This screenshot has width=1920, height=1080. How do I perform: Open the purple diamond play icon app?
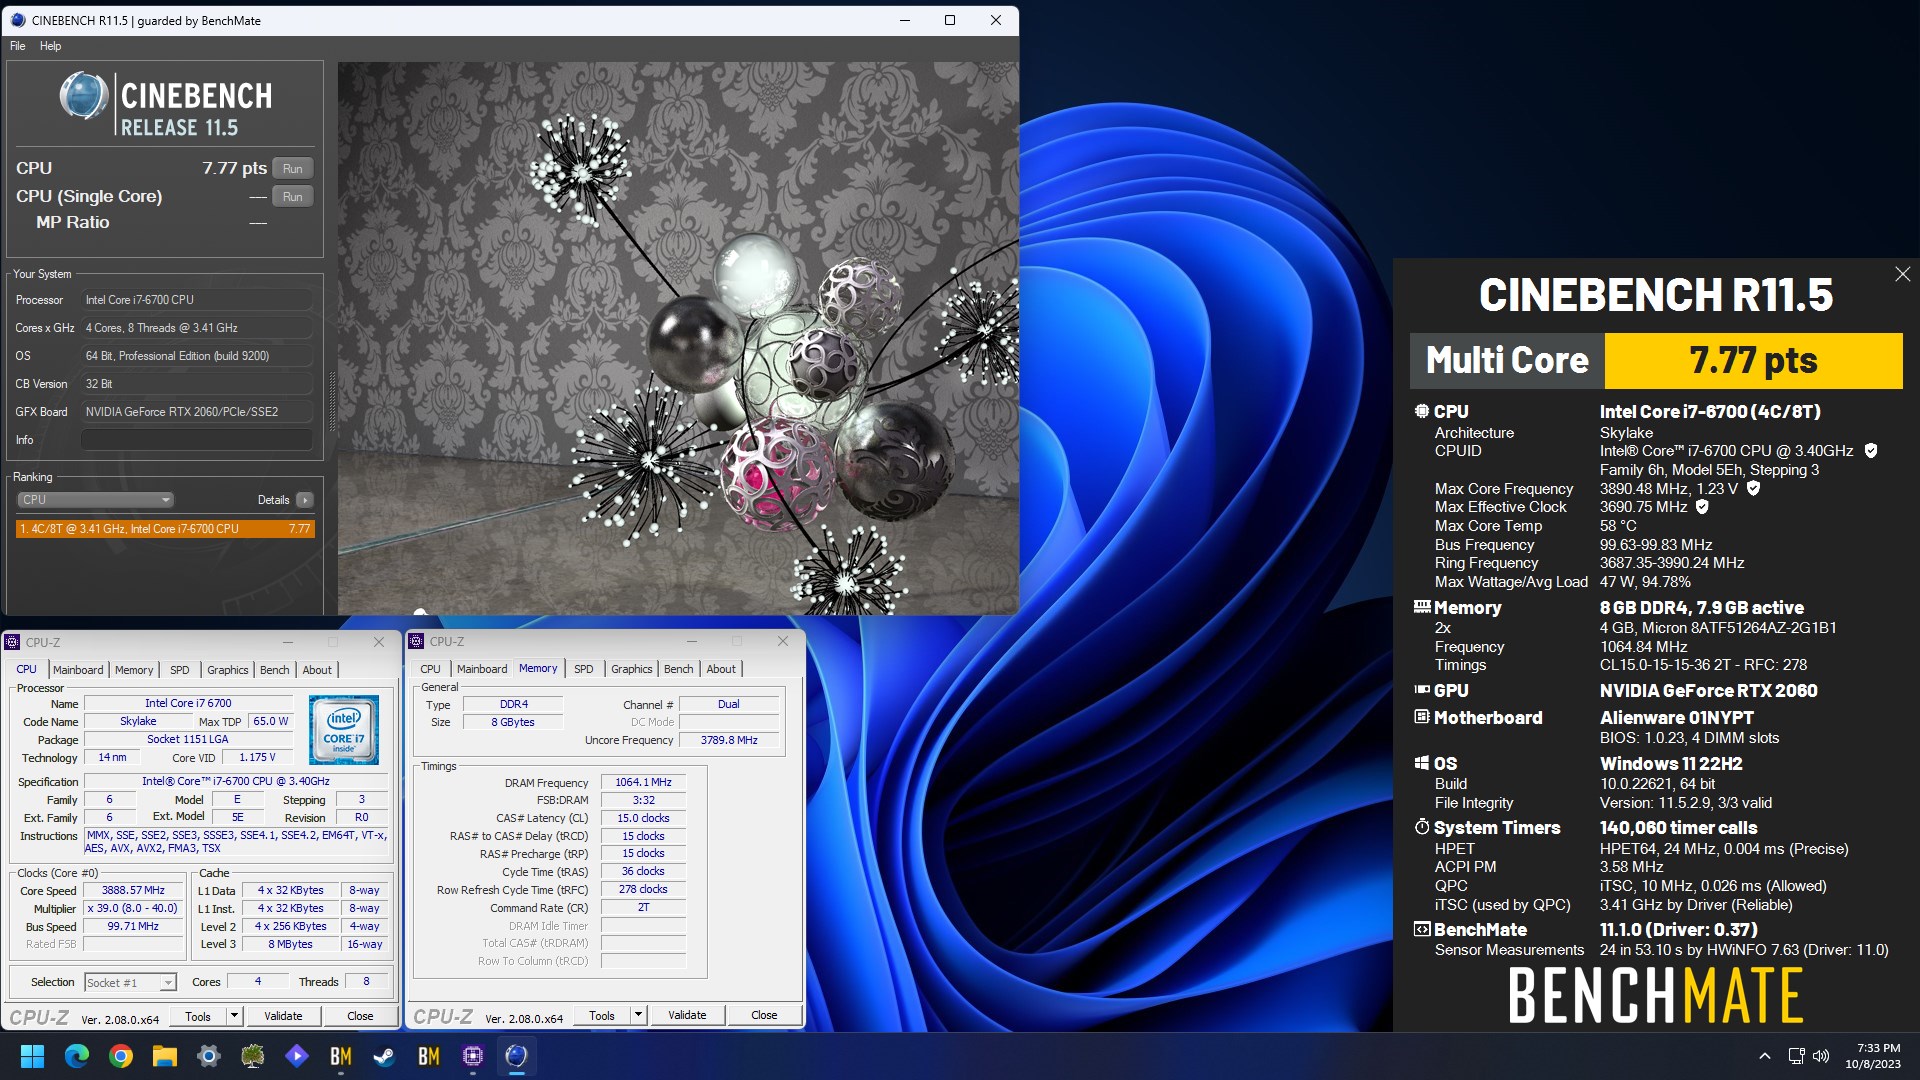coord(297,1056)
